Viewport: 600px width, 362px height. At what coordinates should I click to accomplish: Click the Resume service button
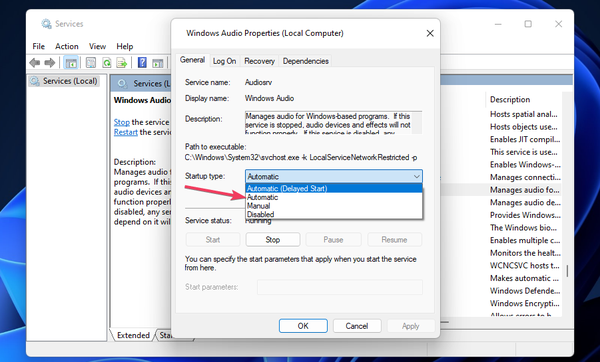[x=394, y=240]
